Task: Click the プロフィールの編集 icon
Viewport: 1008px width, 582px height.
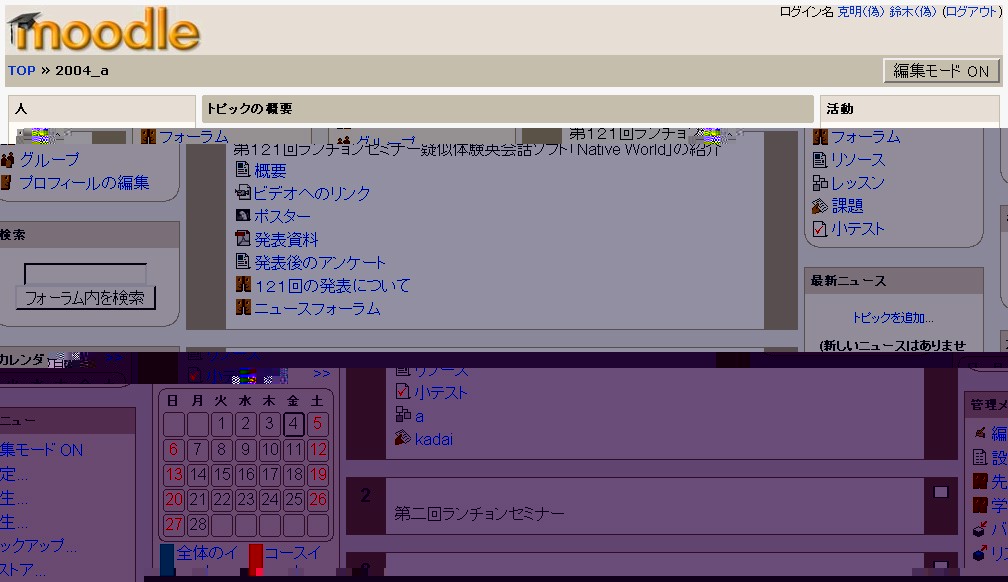Action: [6, 182]
